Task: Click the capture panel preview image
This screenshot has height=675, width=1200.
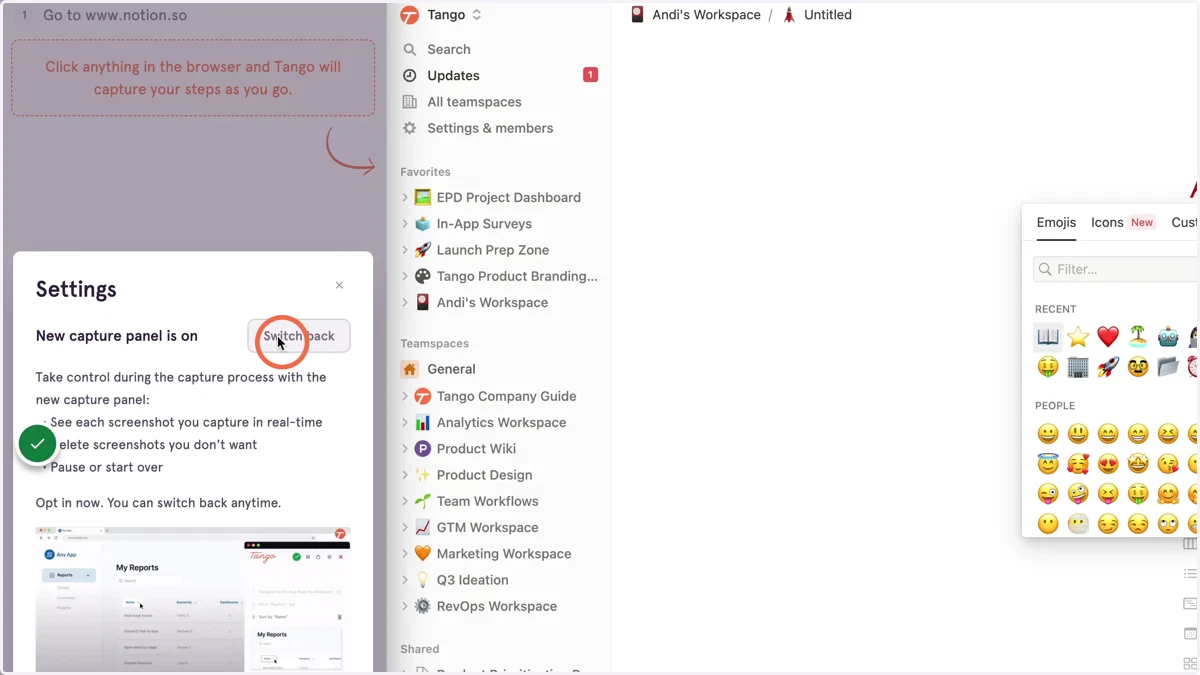Action: (193, 599)
